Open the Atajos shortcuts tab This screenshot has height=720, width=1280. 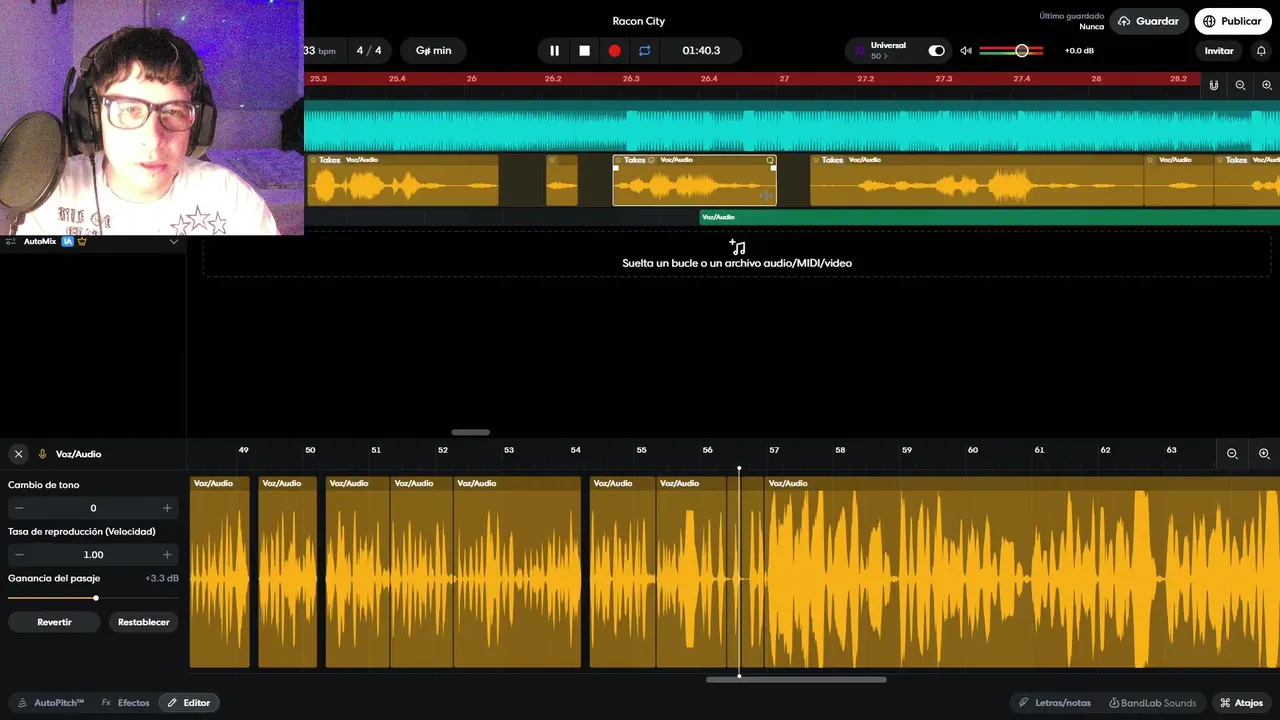click(x=1241, y=703)
